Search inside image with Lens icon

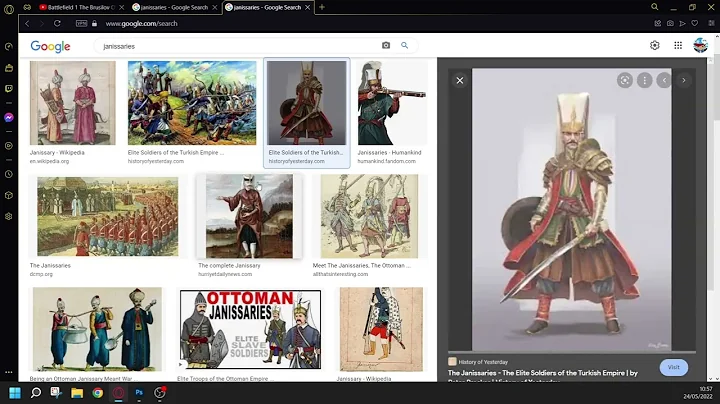click(625, 80)
